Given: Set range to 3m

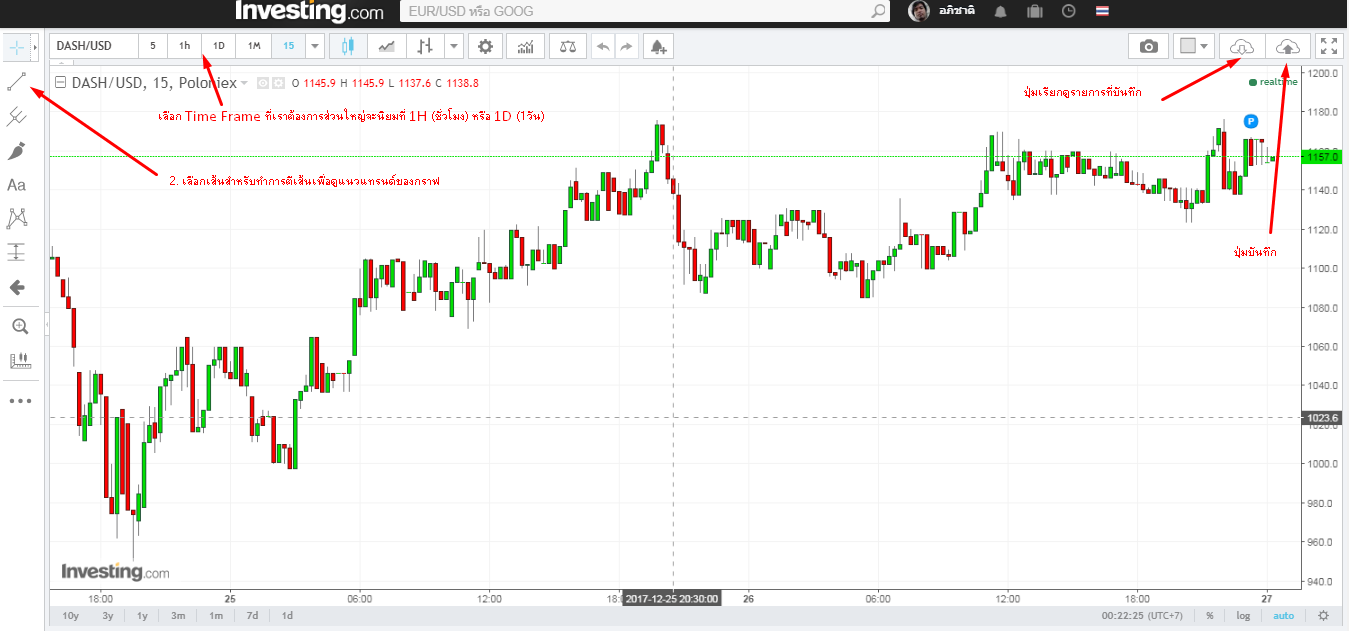Looking at the screenshot, I should click(x=178, y=615).
